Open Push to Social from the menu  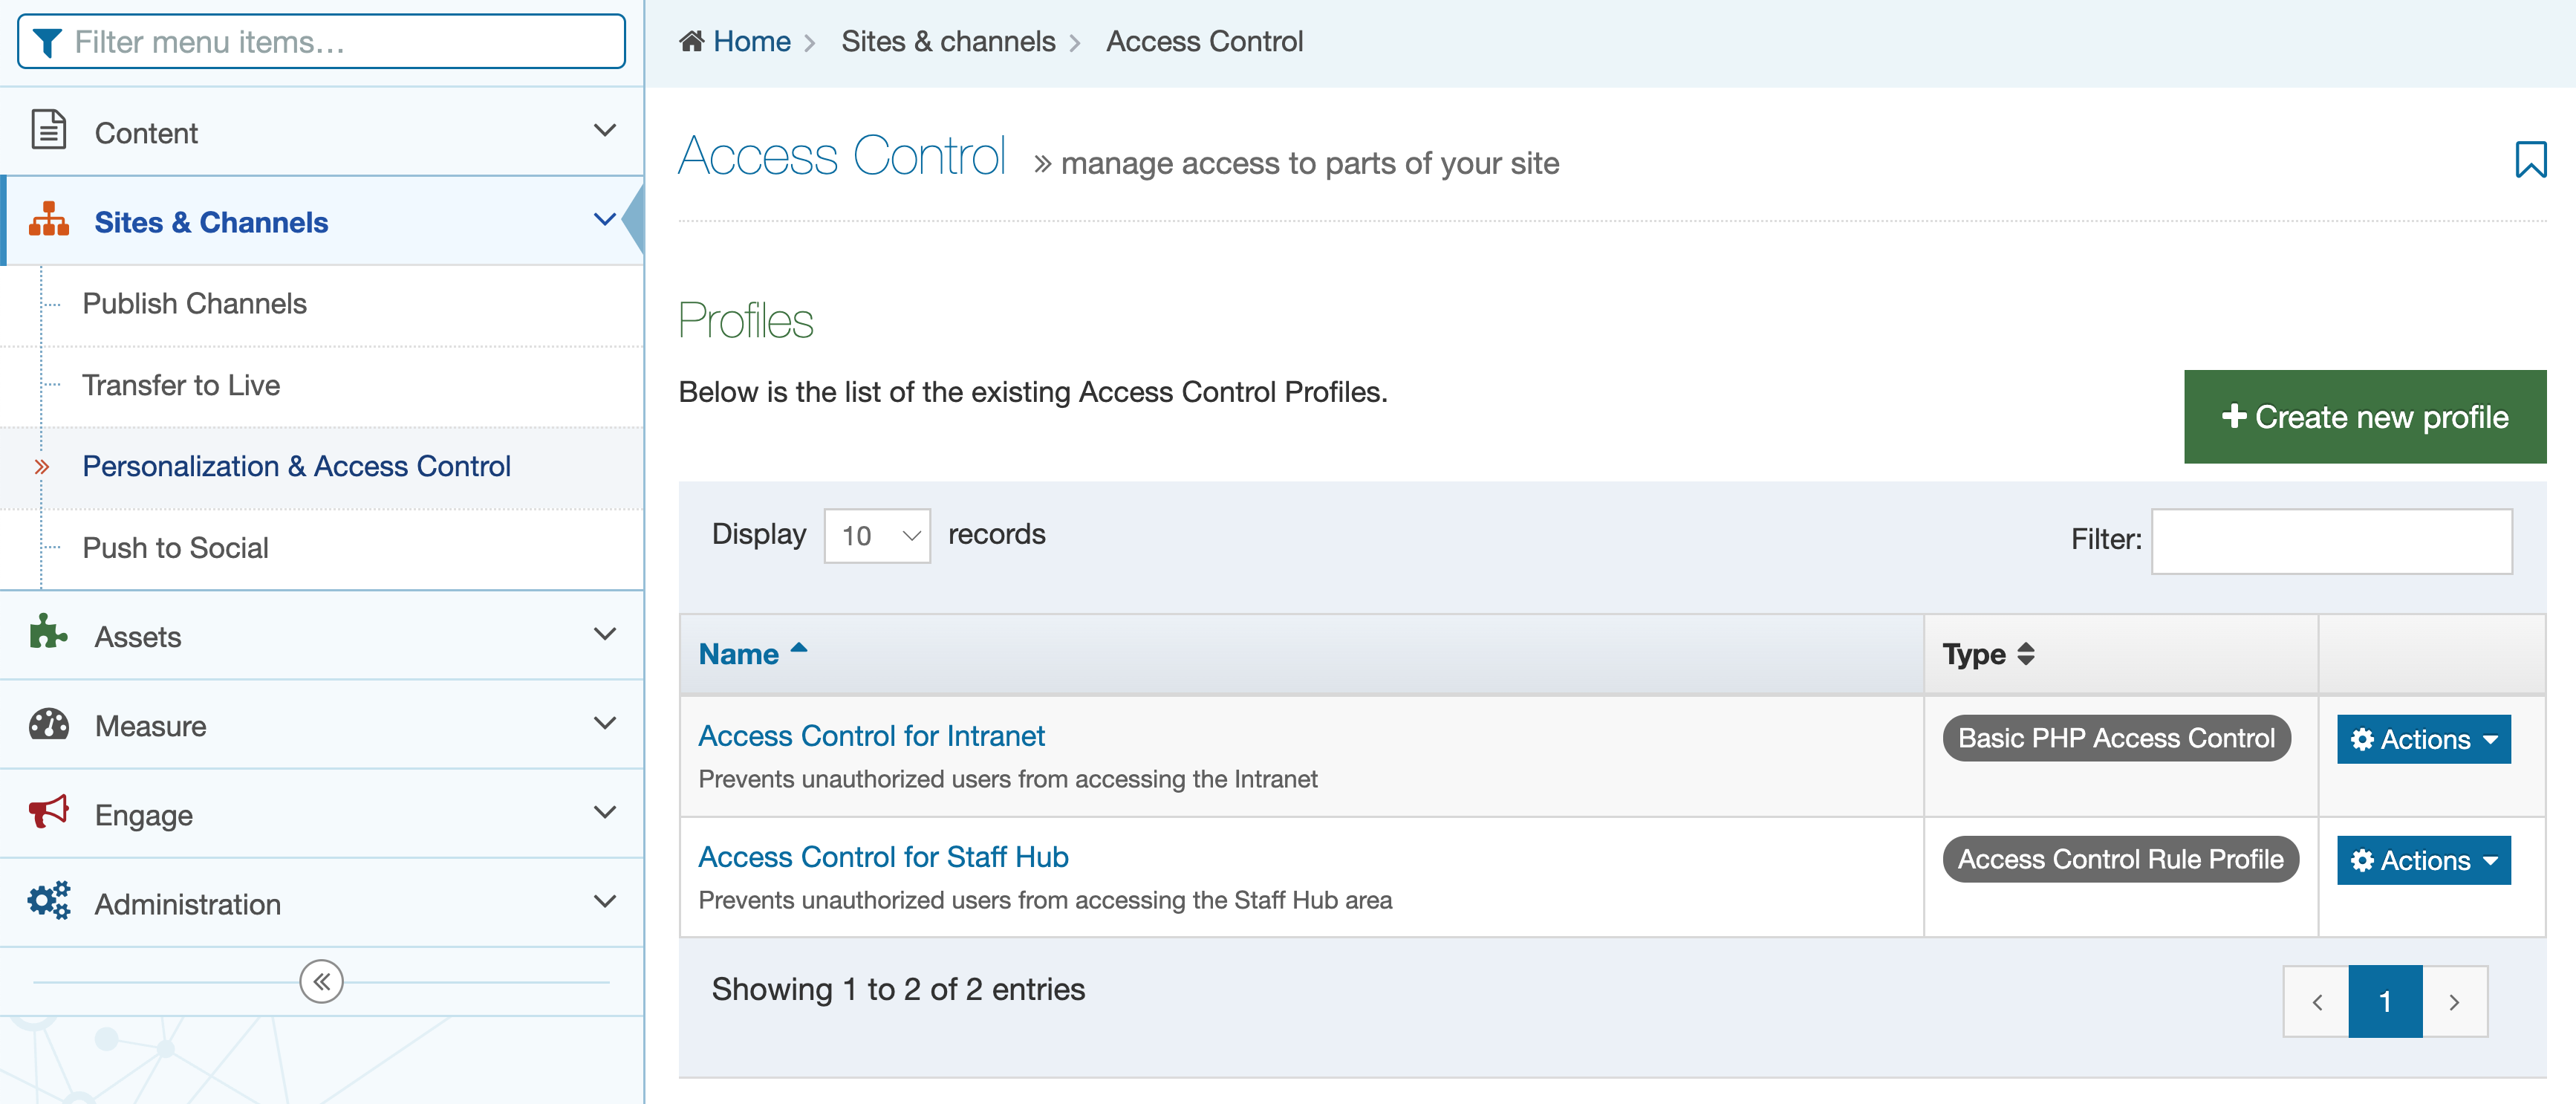pyautogui.click(x=176, y=547)
